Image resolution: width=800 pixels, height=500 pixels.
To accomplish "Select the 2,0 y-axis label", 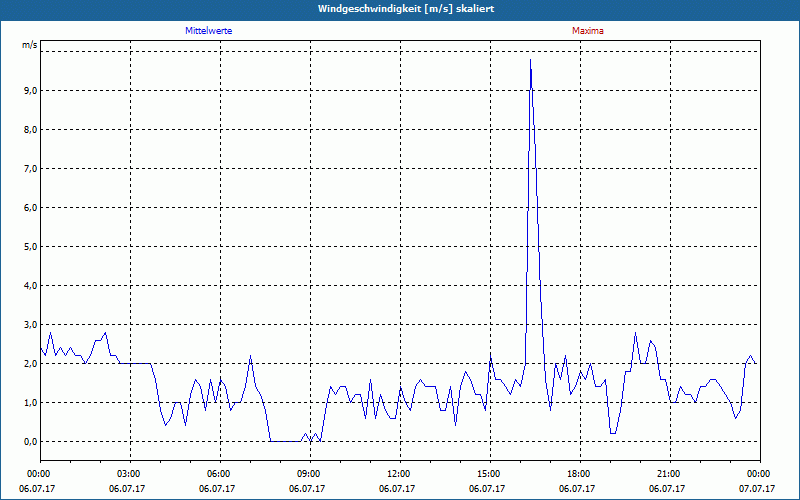I will (x=30, y=364).
